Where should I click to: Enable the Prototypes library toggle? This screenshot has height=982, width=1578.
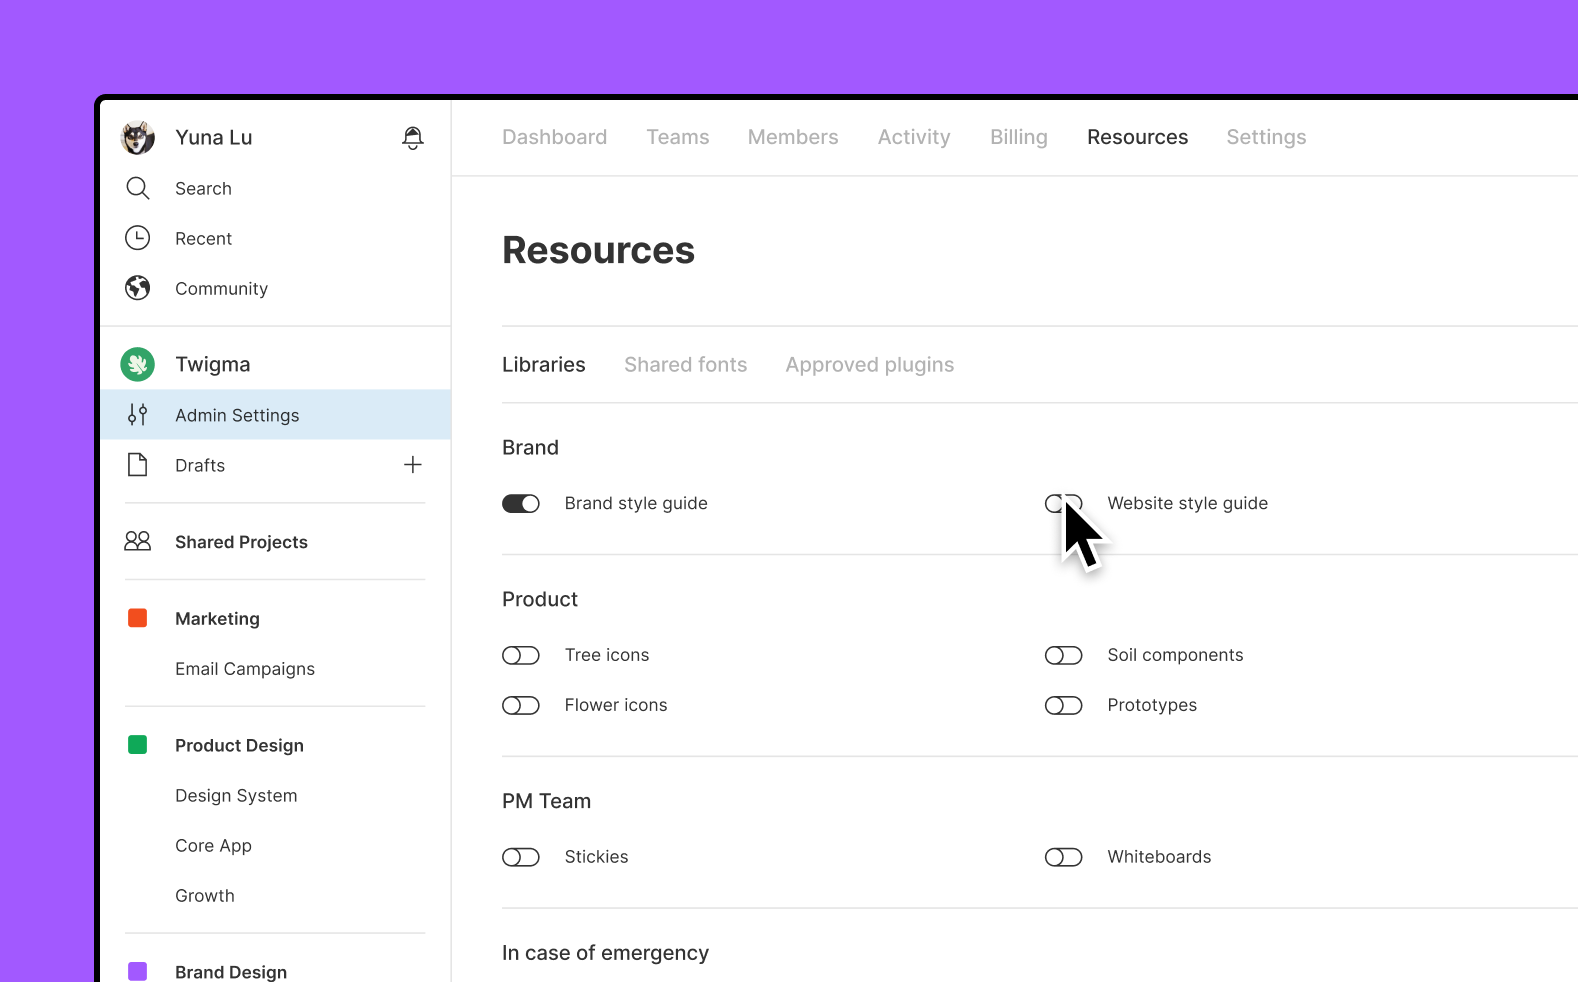coord(1063,705)
